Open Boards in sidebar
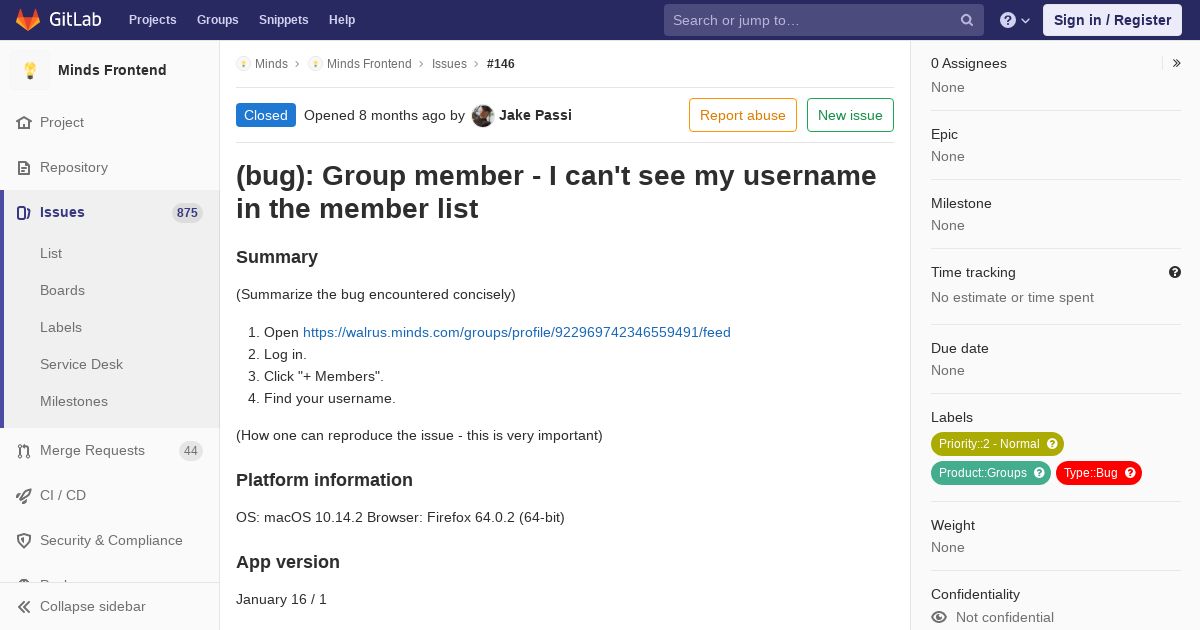The image size is (1200, 630). click(x=62, y=290)
